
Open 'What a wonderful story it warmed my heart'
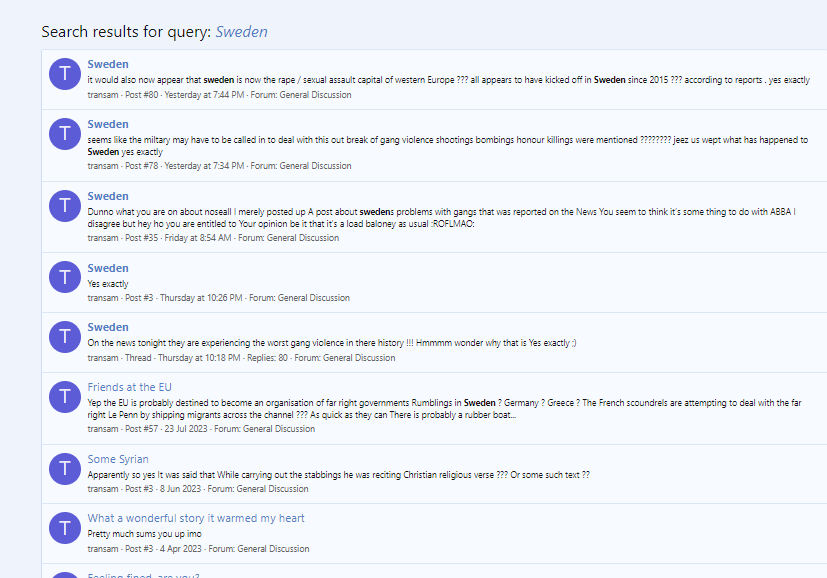click(x=196, y=518)
